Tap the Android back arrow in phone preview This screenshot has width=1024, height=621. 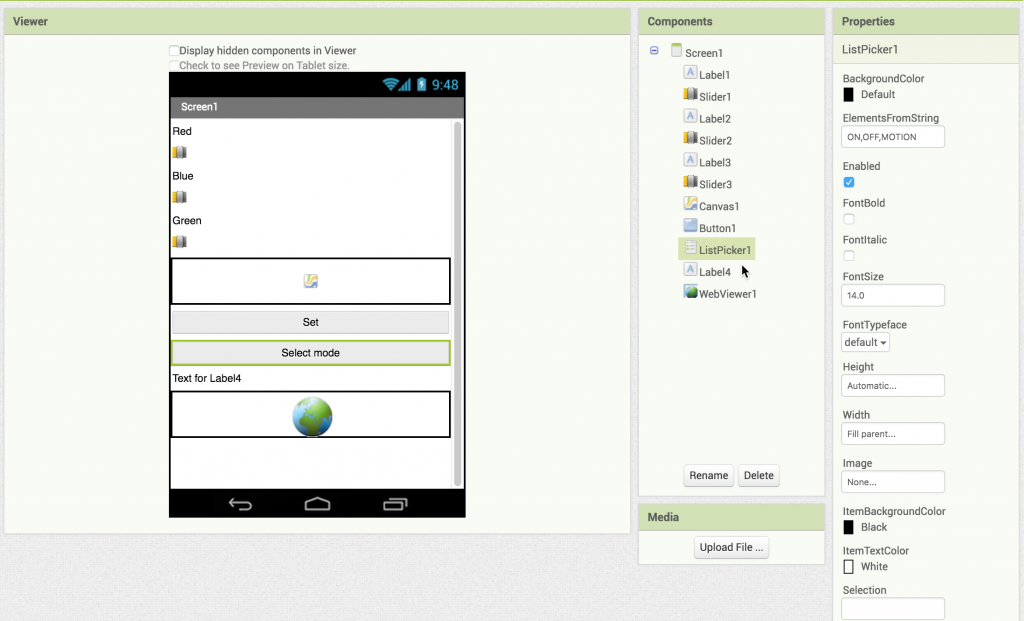(240, 504)
